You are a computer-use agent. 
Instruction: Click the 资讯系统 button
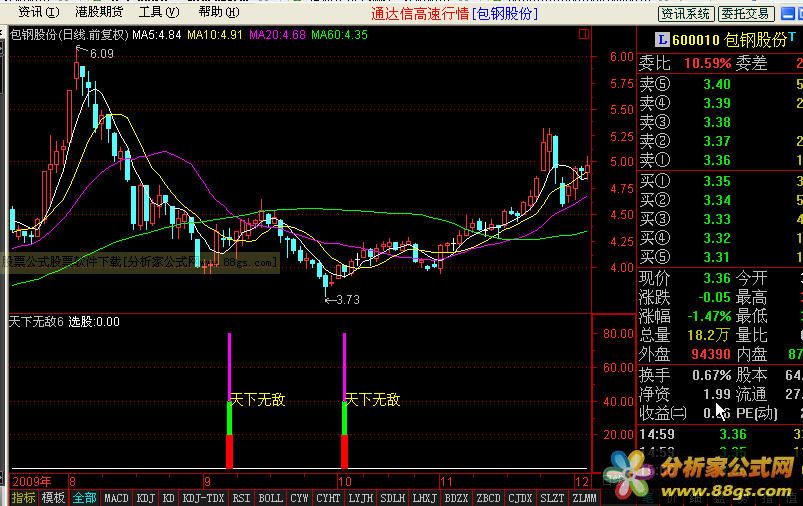coord(686,13)
